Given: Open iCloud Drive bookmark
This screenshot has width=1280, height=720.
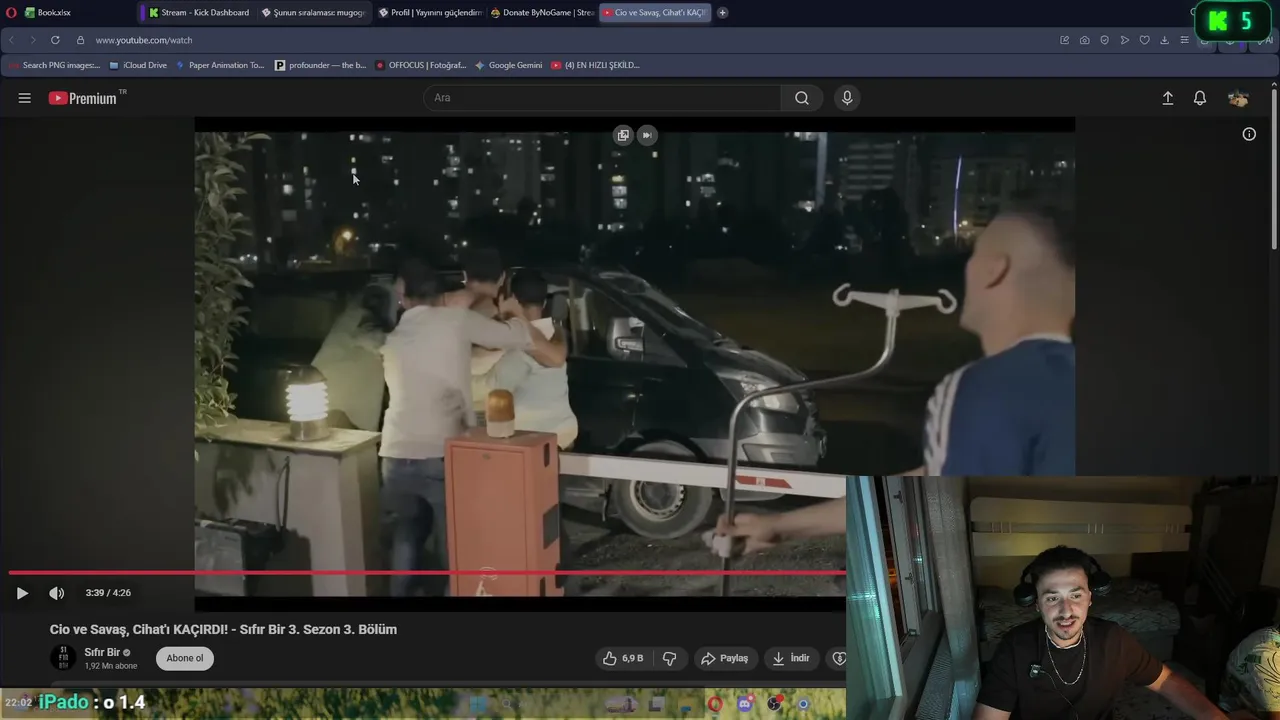Looking at the screenshot, I should 138,65.
